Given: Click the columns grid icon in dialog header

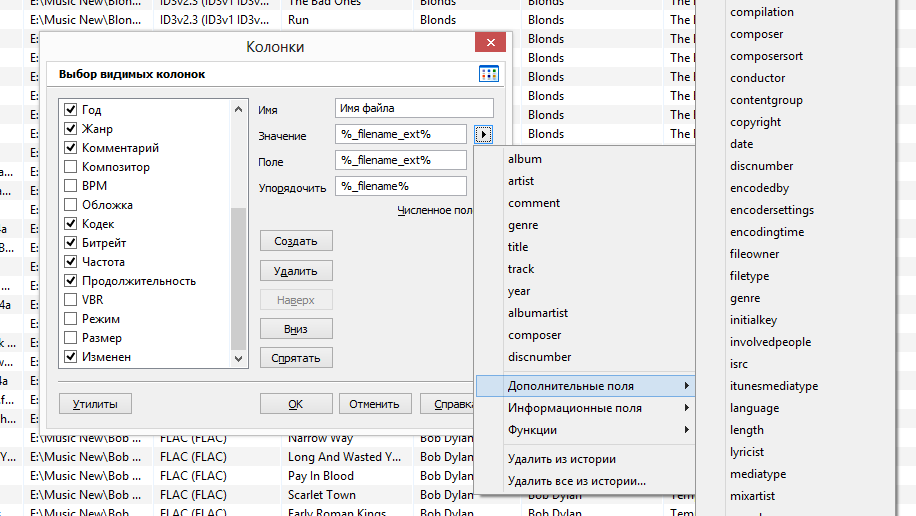Looking at the screenshot, I should (489, 74).
